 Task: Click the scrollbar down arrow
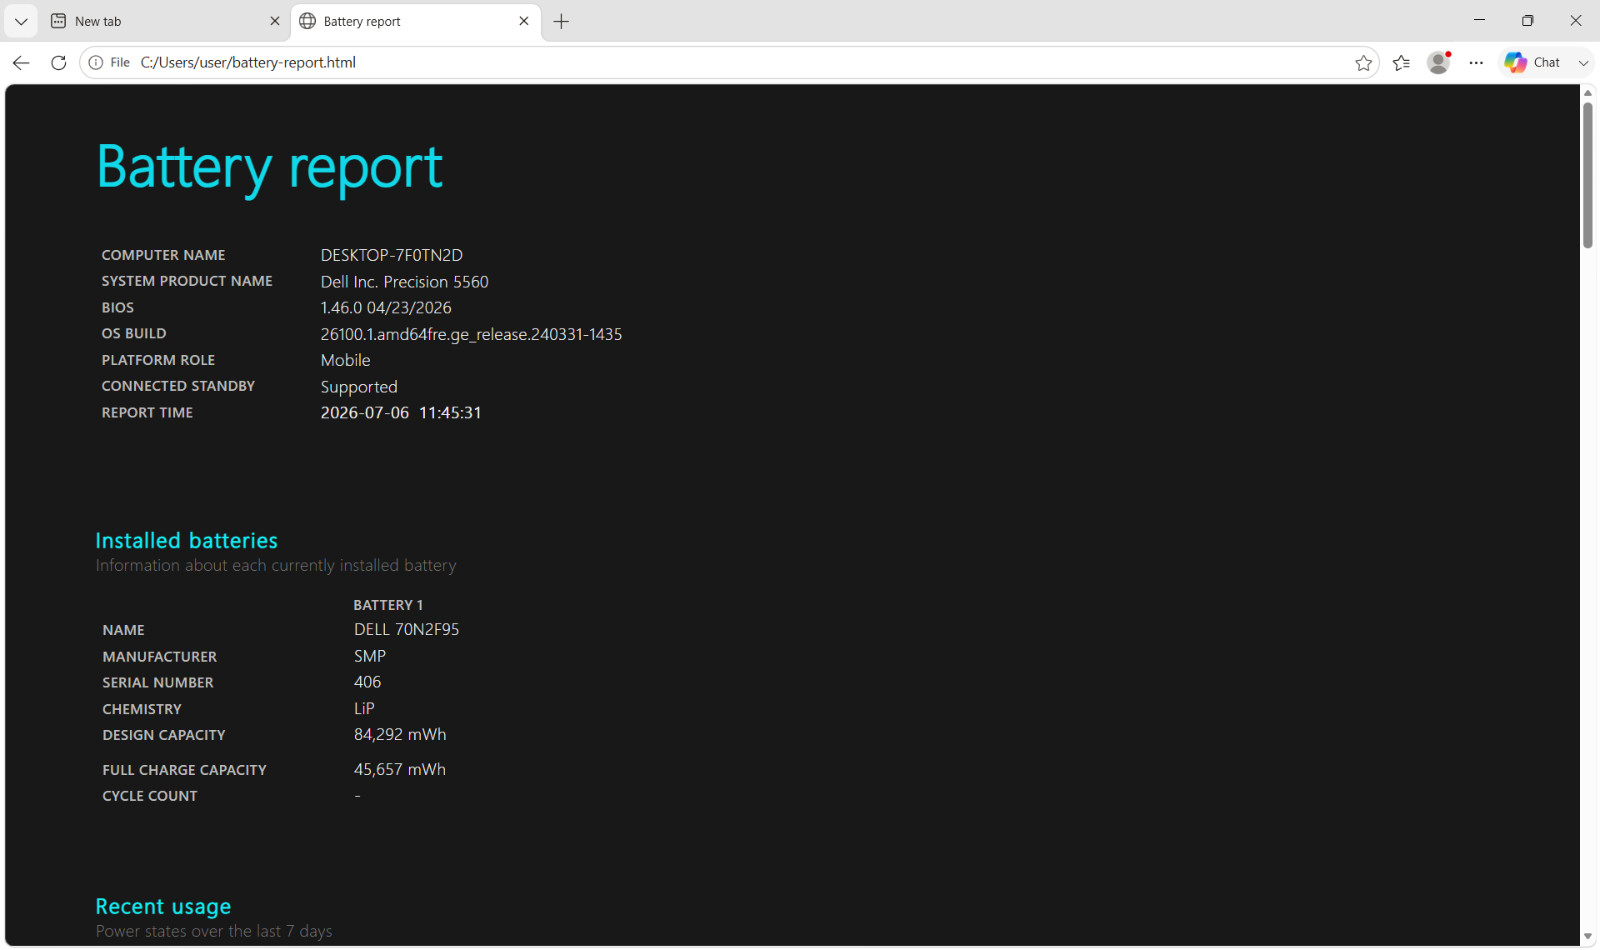1588,937
